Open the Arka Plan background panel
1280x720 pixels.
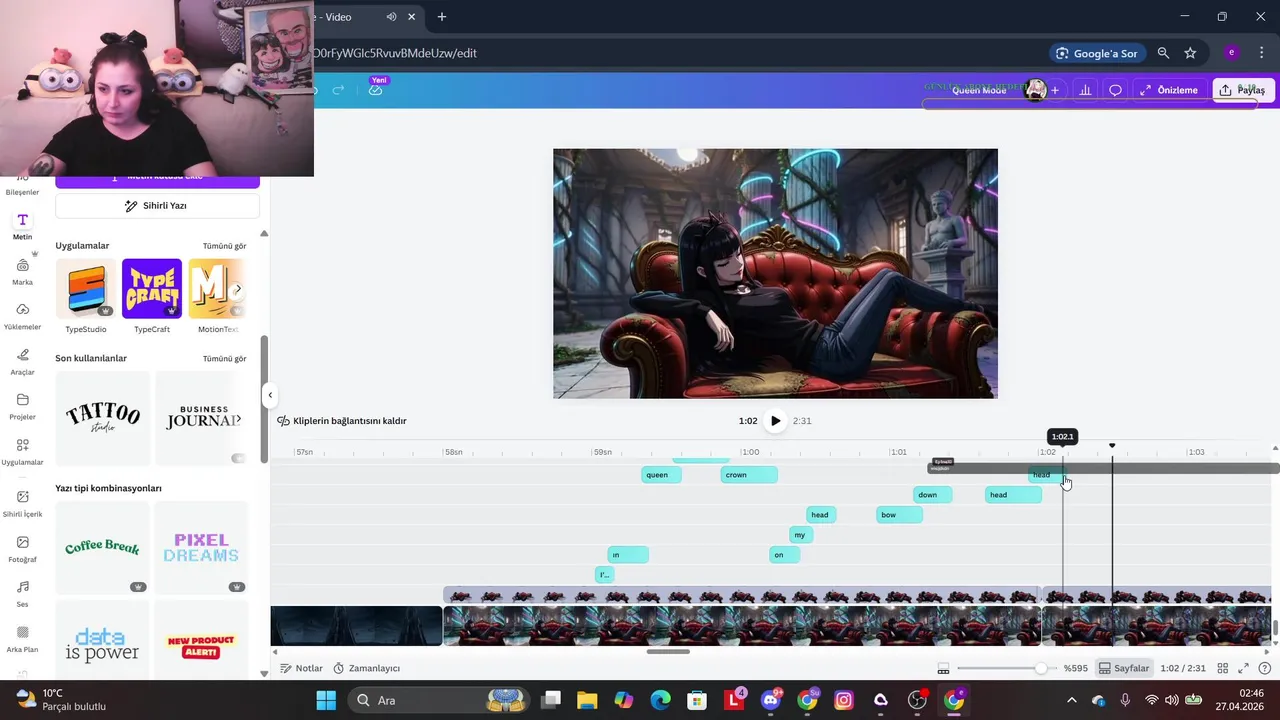(x=22, y=638)
